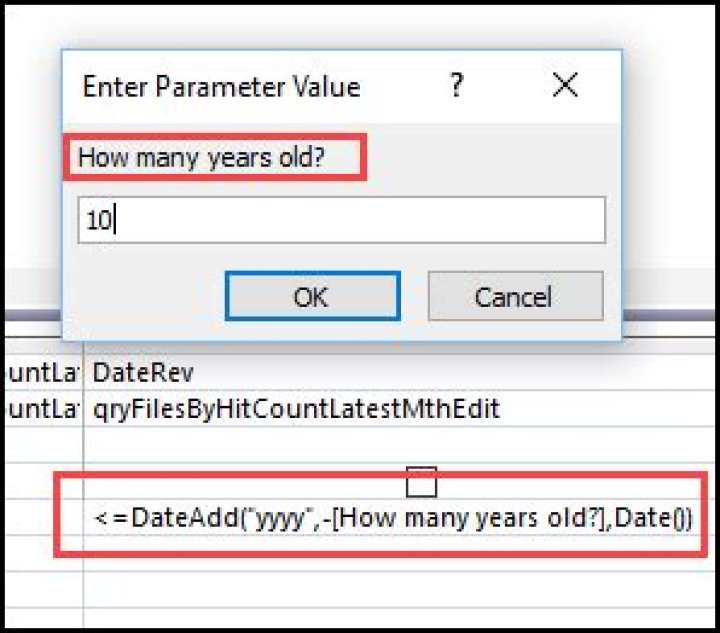Select truncated field cell left of DateRev
Screen dimensions: 720x633
[40, 372]
